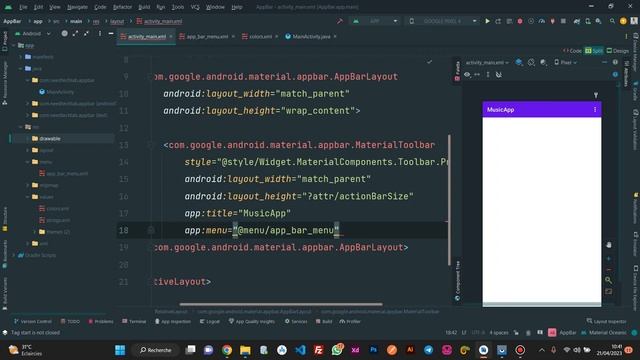Click the Recherche search box on taskbar
Image resolution: width=640 pixels, height=360 pixels.
click(x=156, y=350)
